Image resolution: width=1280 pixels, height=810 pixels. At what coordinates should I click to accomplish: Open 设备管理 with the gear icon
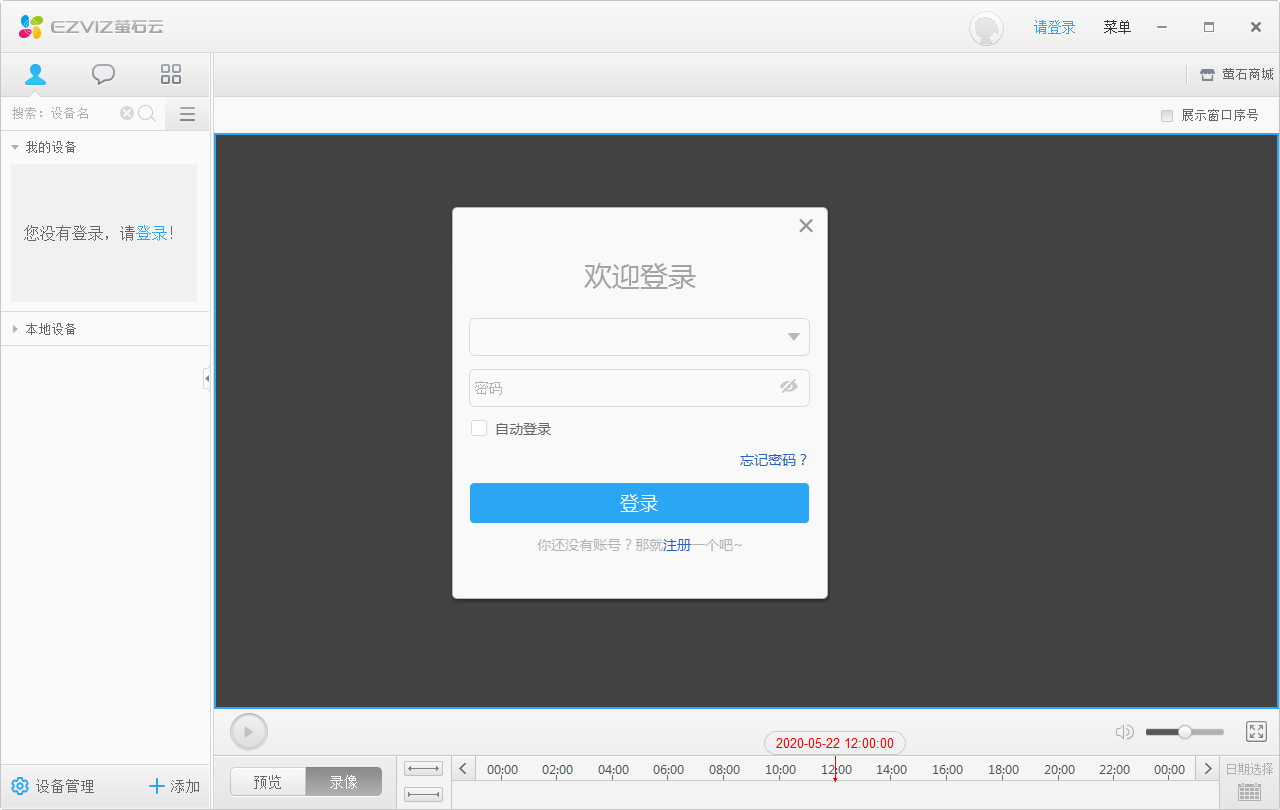pyautogui.click(x=20, y=786)
